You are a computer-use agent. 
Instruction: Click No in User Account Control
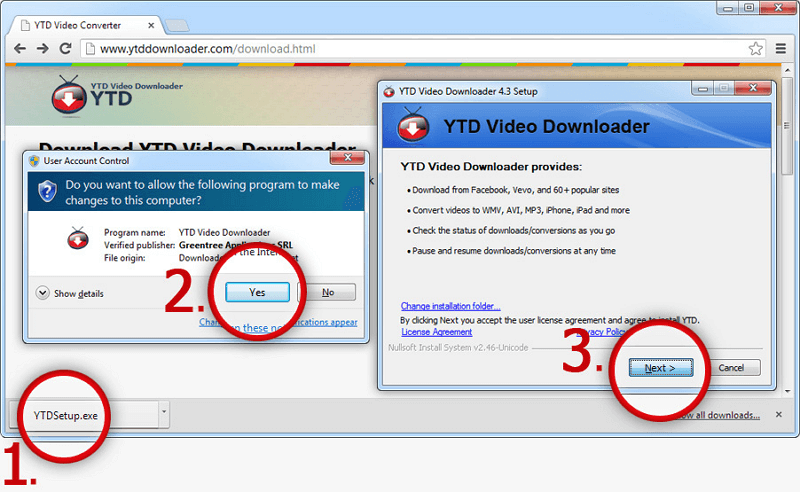(327, 292)
